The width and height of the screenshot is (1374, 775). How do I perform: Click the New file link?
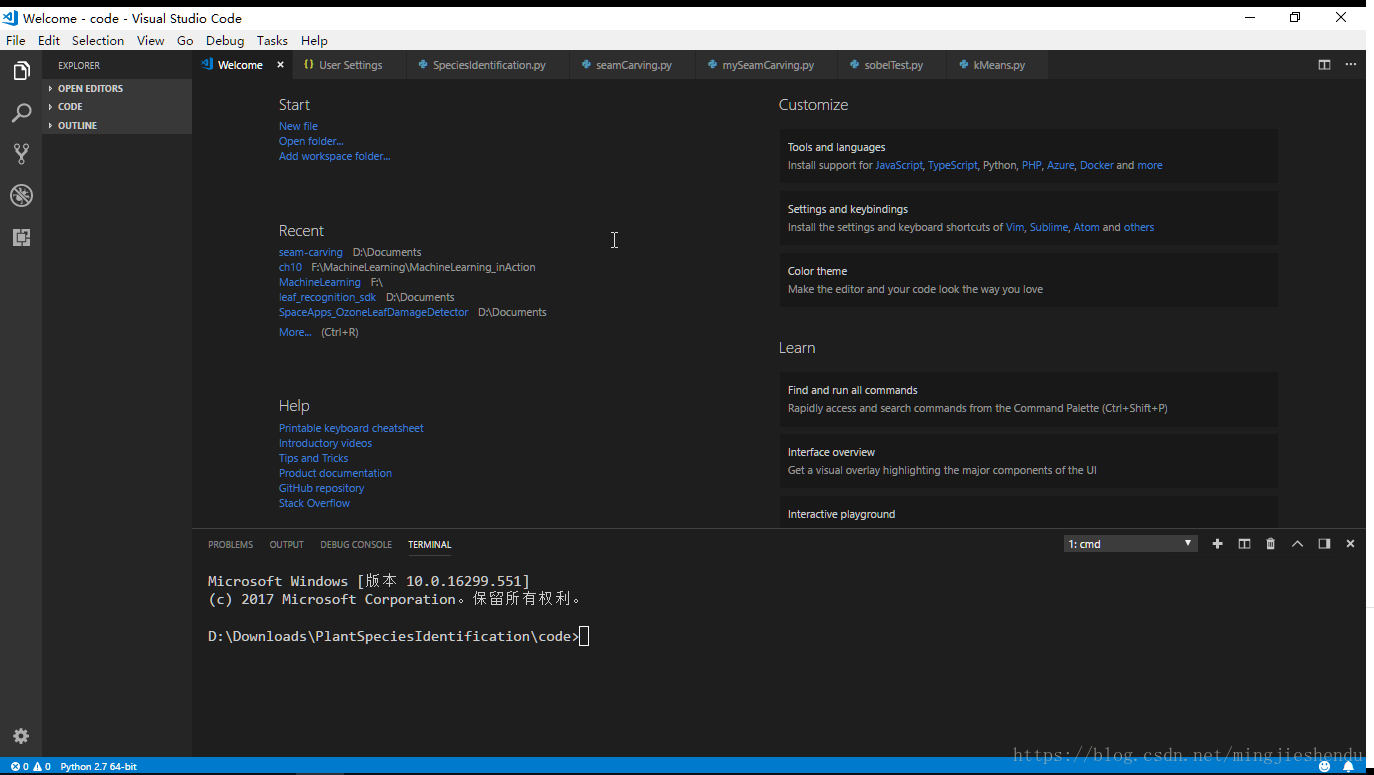point(298,126)
